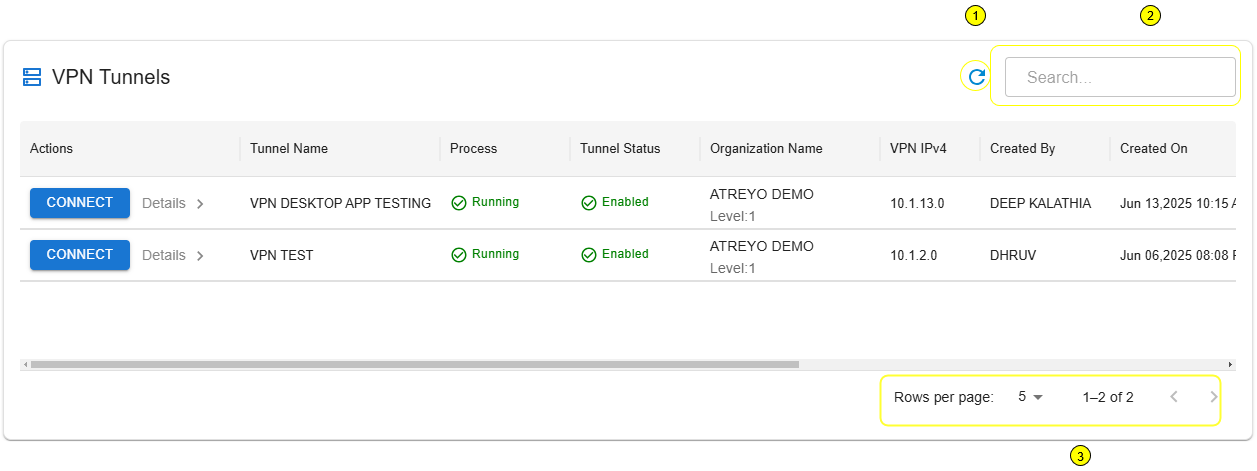Sort by Tunnel Status column header
The image size is (1257, 471).
[620, 149]
